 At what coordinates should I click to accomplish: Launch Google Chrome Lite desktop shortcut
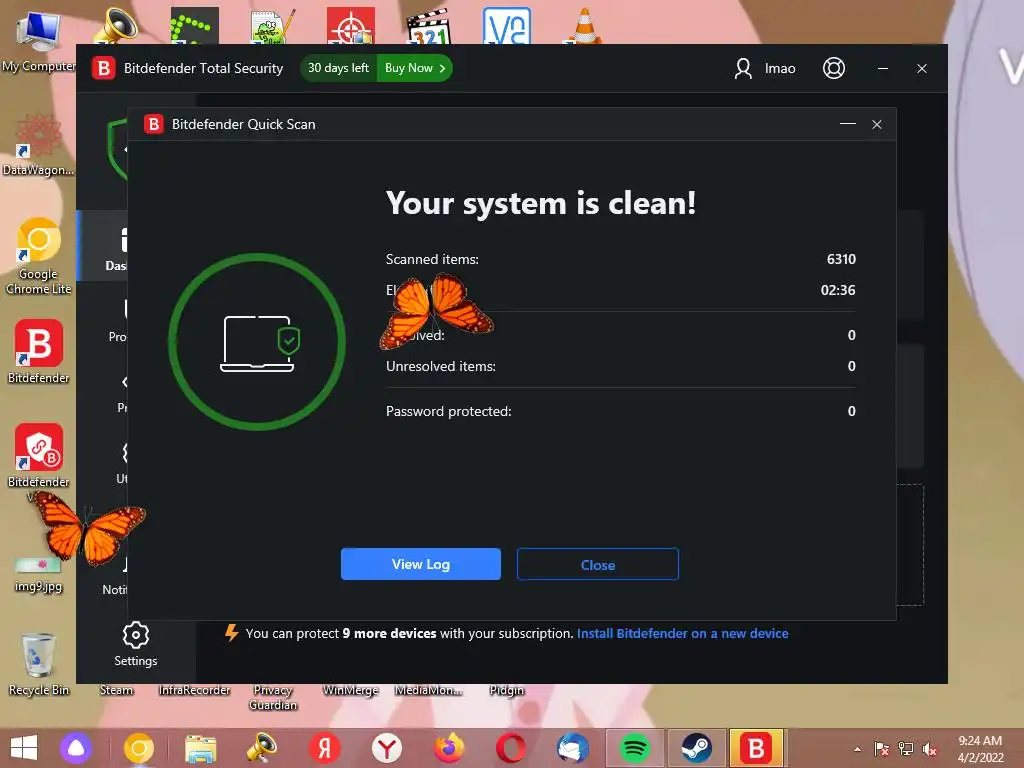[38, 257]
